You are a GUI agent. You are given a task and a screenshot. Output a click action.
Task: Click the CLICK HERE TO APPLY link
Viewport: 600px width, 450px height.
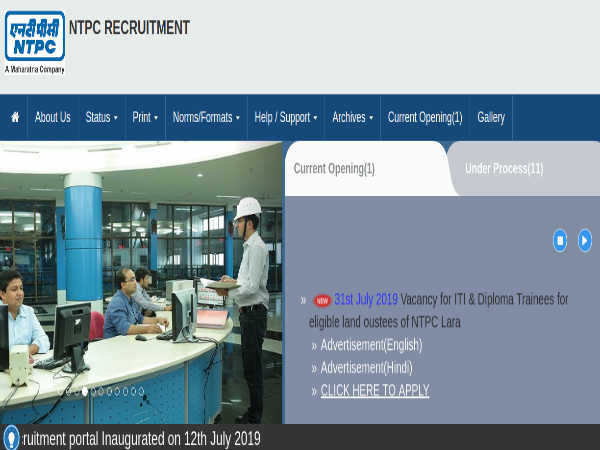point(374,391)
